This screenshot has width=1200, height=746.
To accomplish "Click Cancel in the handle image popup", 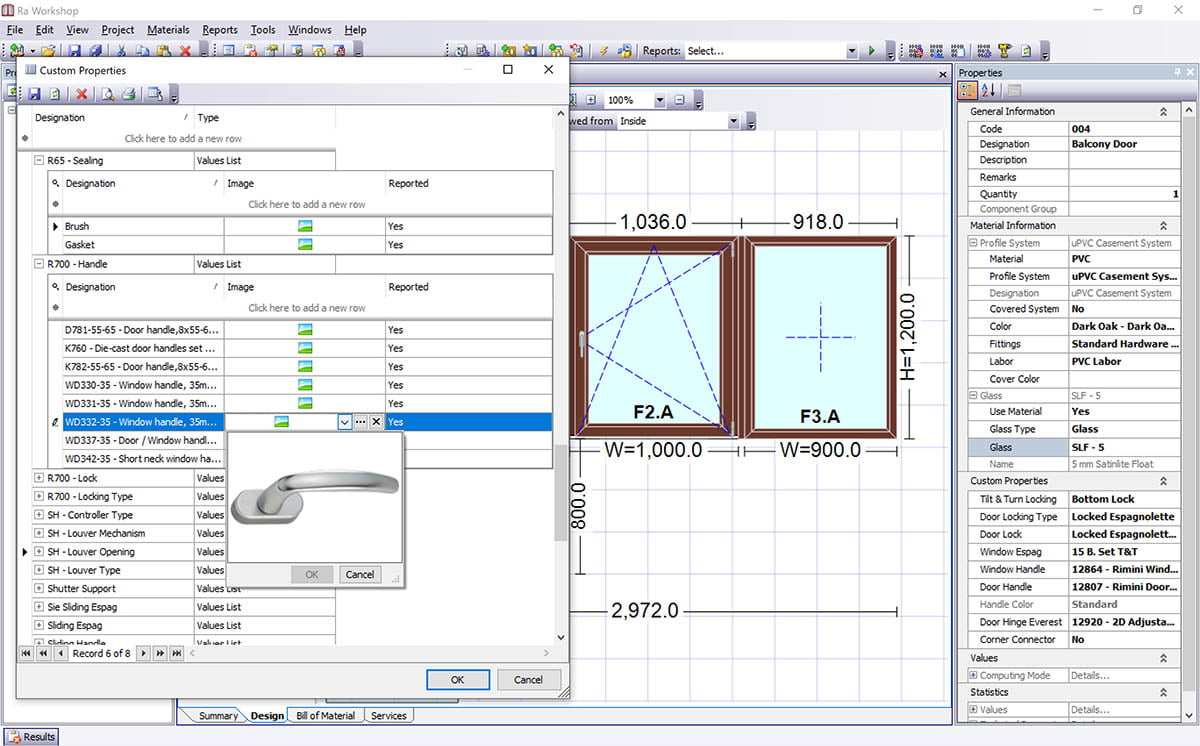I will click(359, 574).
